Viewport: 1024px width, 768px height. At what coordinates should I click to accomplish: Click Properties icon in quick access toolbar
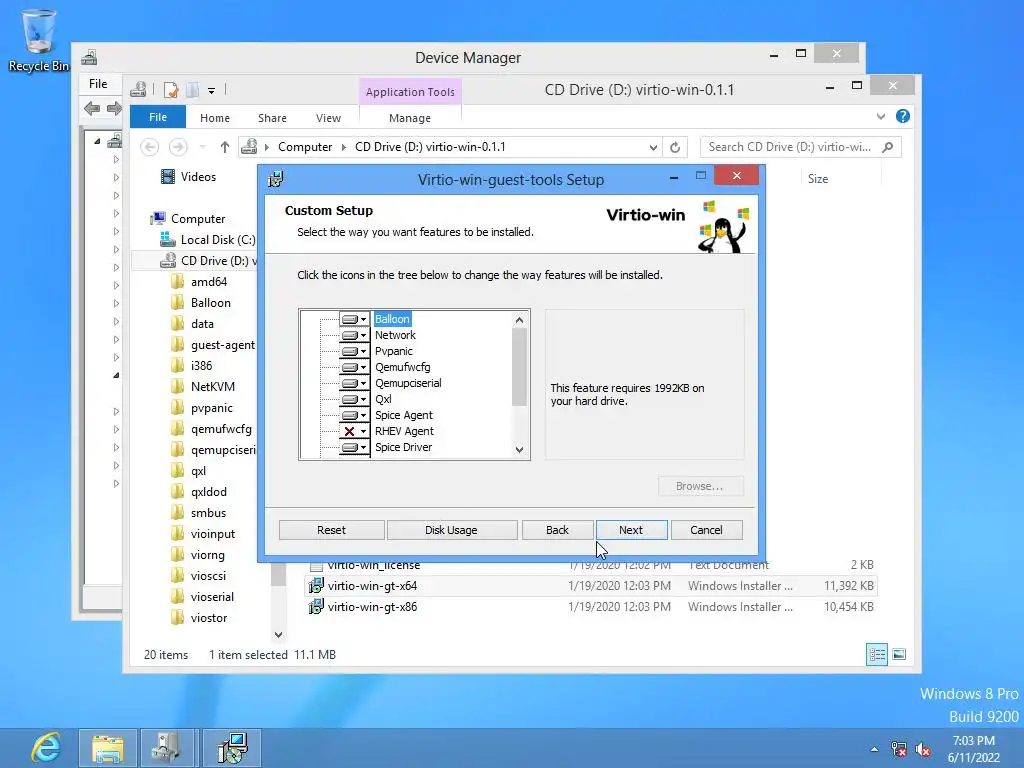tap(171, 90)
